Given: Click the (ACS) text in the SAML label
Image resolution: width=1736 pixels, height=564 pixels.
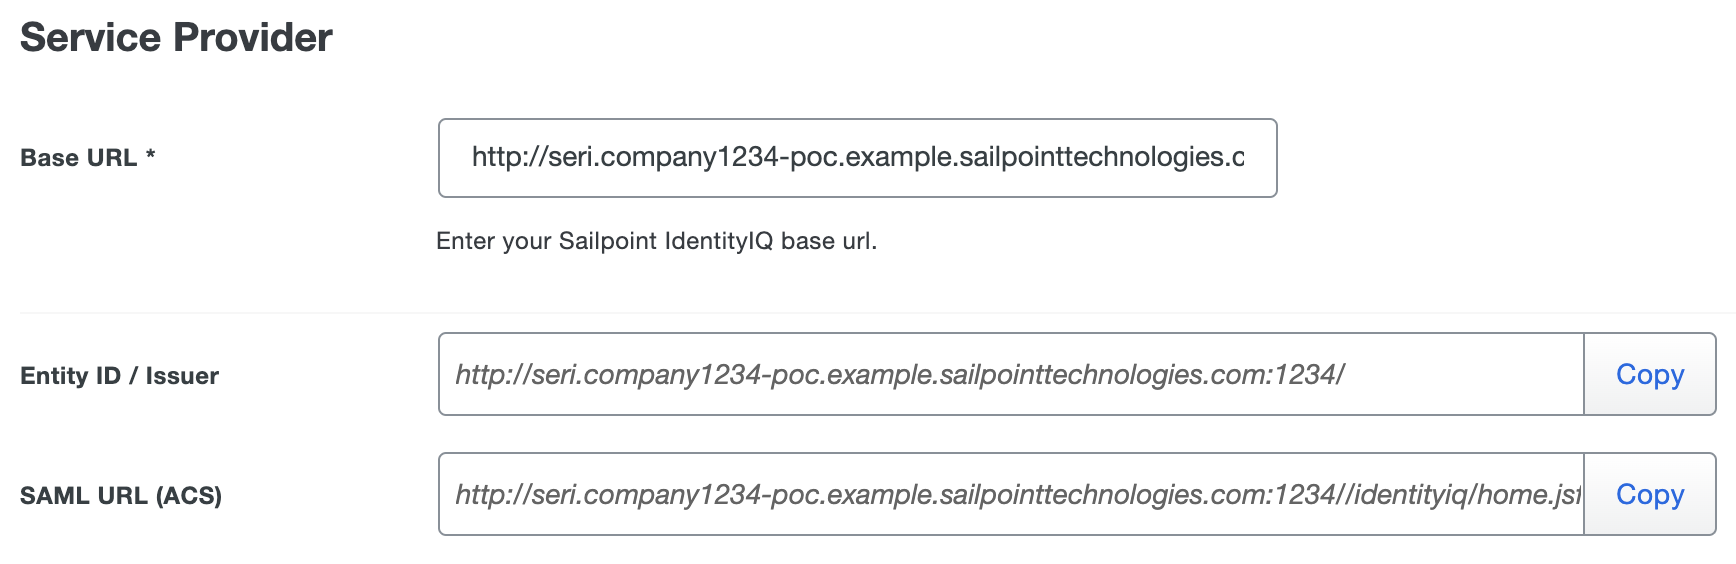Looking at the screenshot, I should click(188, 496).
